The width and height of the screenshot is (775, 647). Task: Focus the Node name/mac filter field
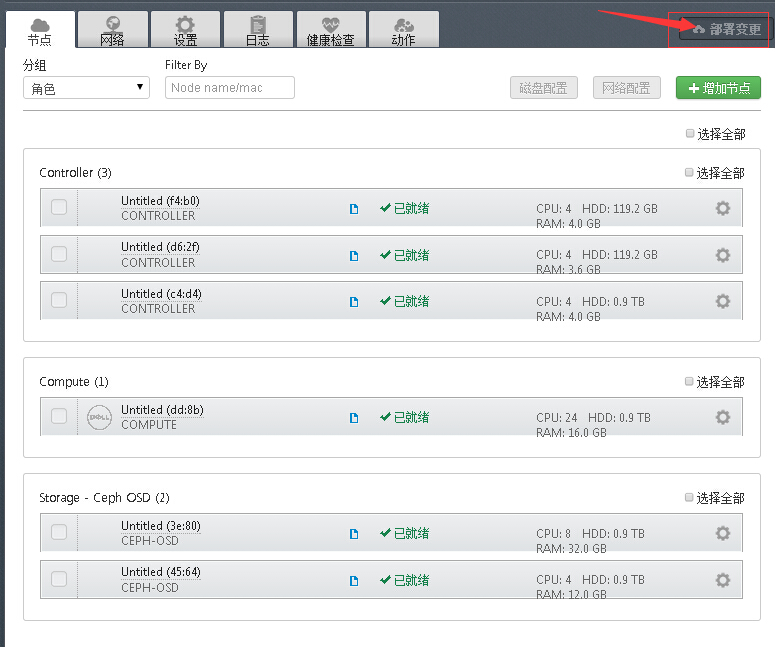point(230,87)
